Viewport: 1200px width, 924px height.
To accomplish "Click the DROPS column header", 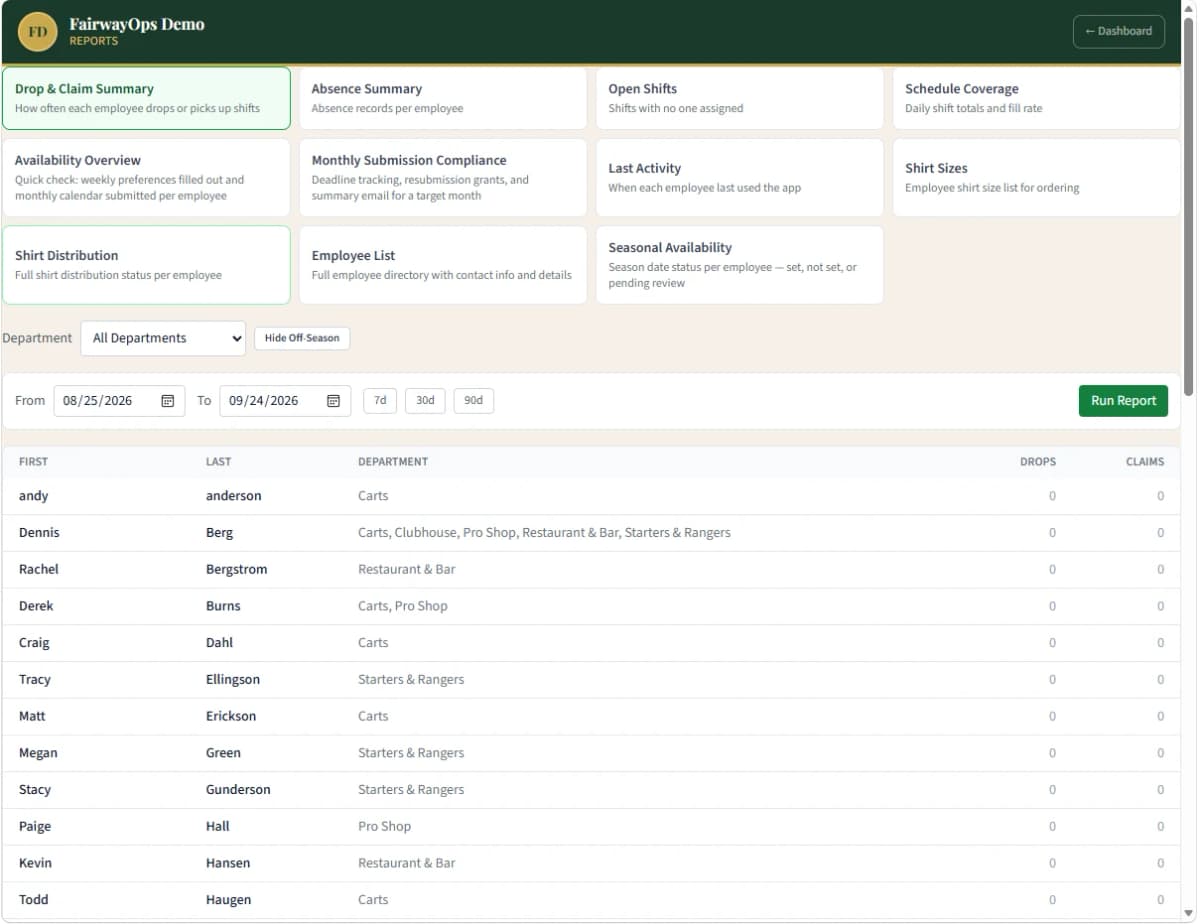I will click(x=1038, y=462).
